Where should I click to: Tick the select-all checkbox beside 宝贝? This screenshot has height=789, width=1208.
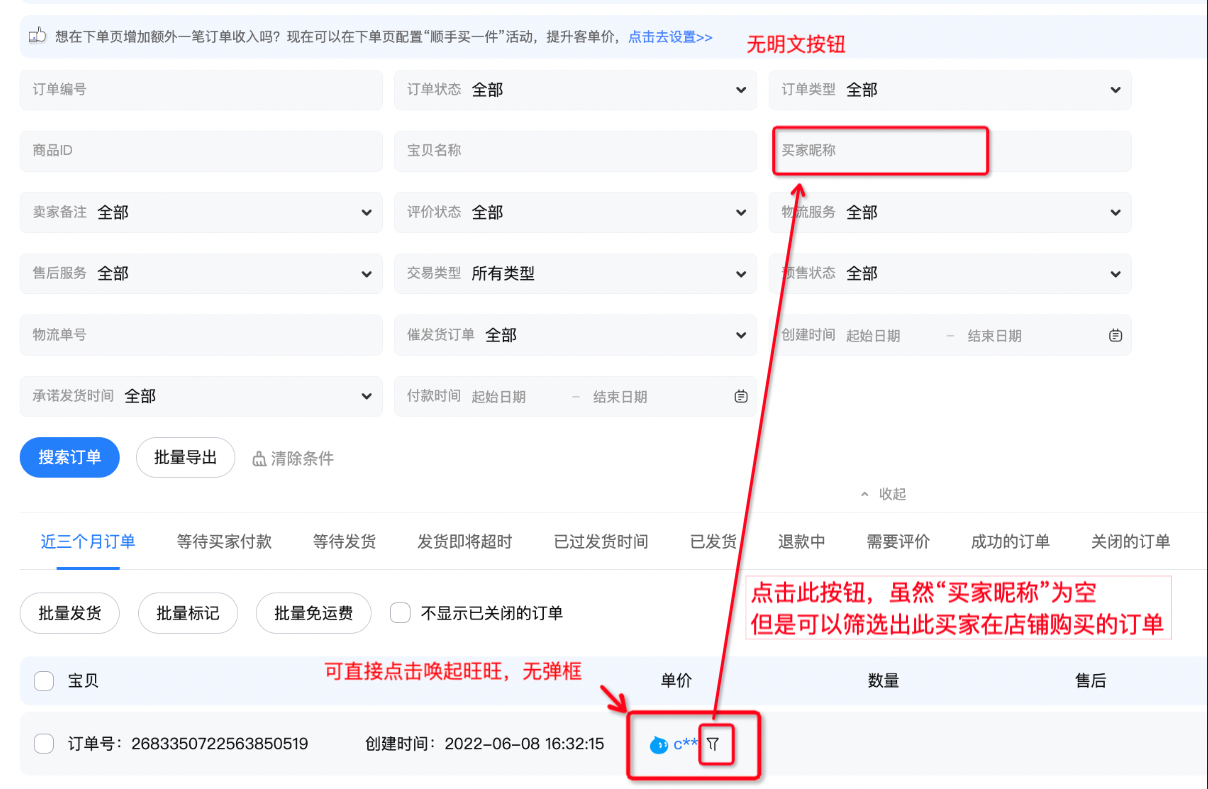click(x=44, y=681)
